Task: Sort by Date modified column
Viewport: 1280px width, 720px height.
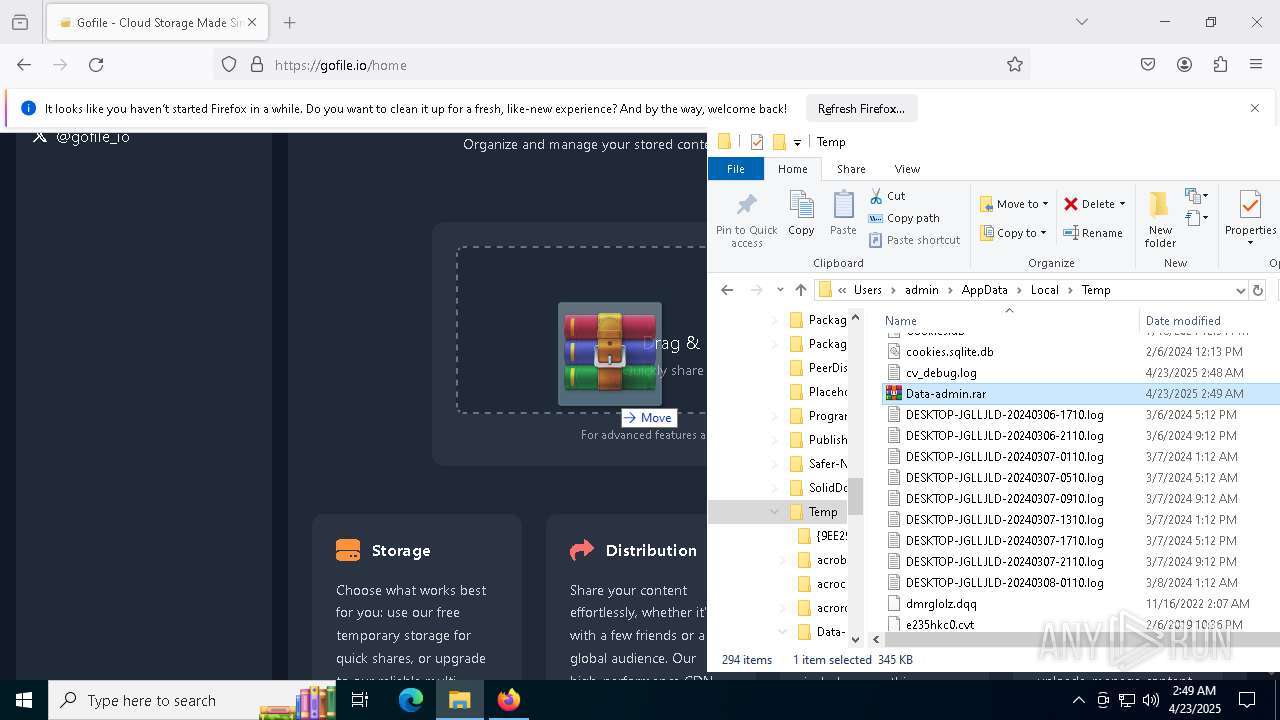Action: coord(1183,321)
